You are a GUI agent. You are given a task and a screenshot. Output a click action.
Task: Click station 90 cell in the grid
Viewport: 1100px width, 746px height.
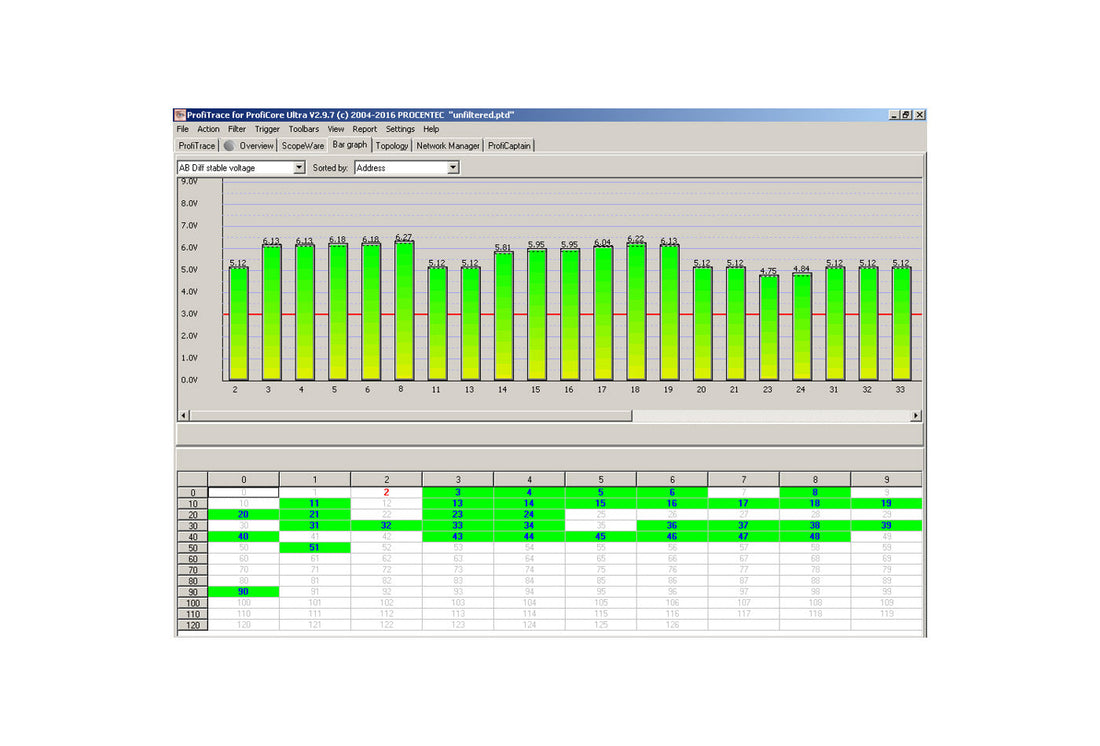pyautogui.click(x=243, y=592)
